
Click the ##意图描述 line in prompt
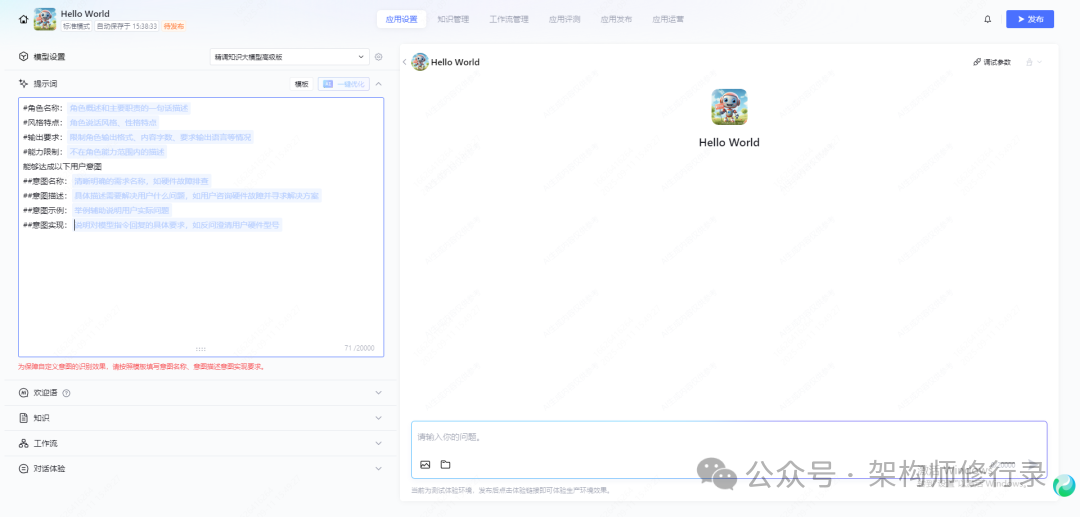172,196
